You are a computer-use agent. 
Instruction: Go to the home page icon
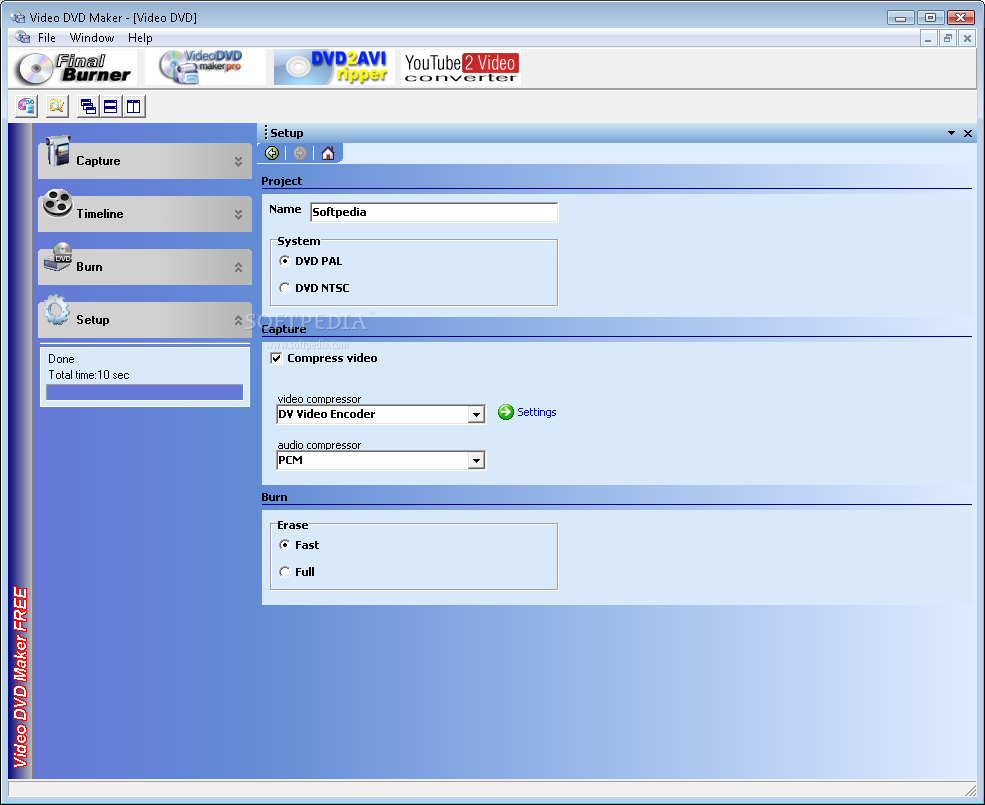(328, 153)
